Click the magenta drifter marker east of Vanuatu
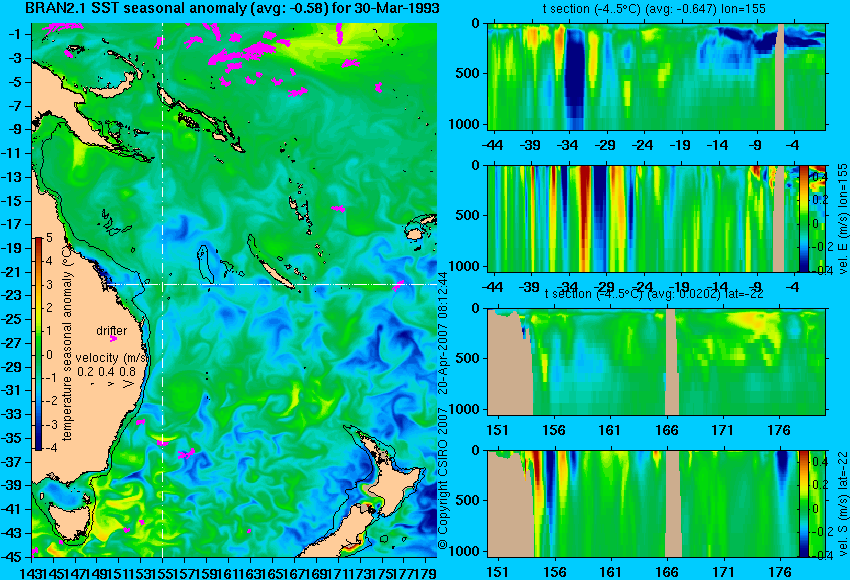The height and width of the screenshot is (580, 850). [338, 208]
